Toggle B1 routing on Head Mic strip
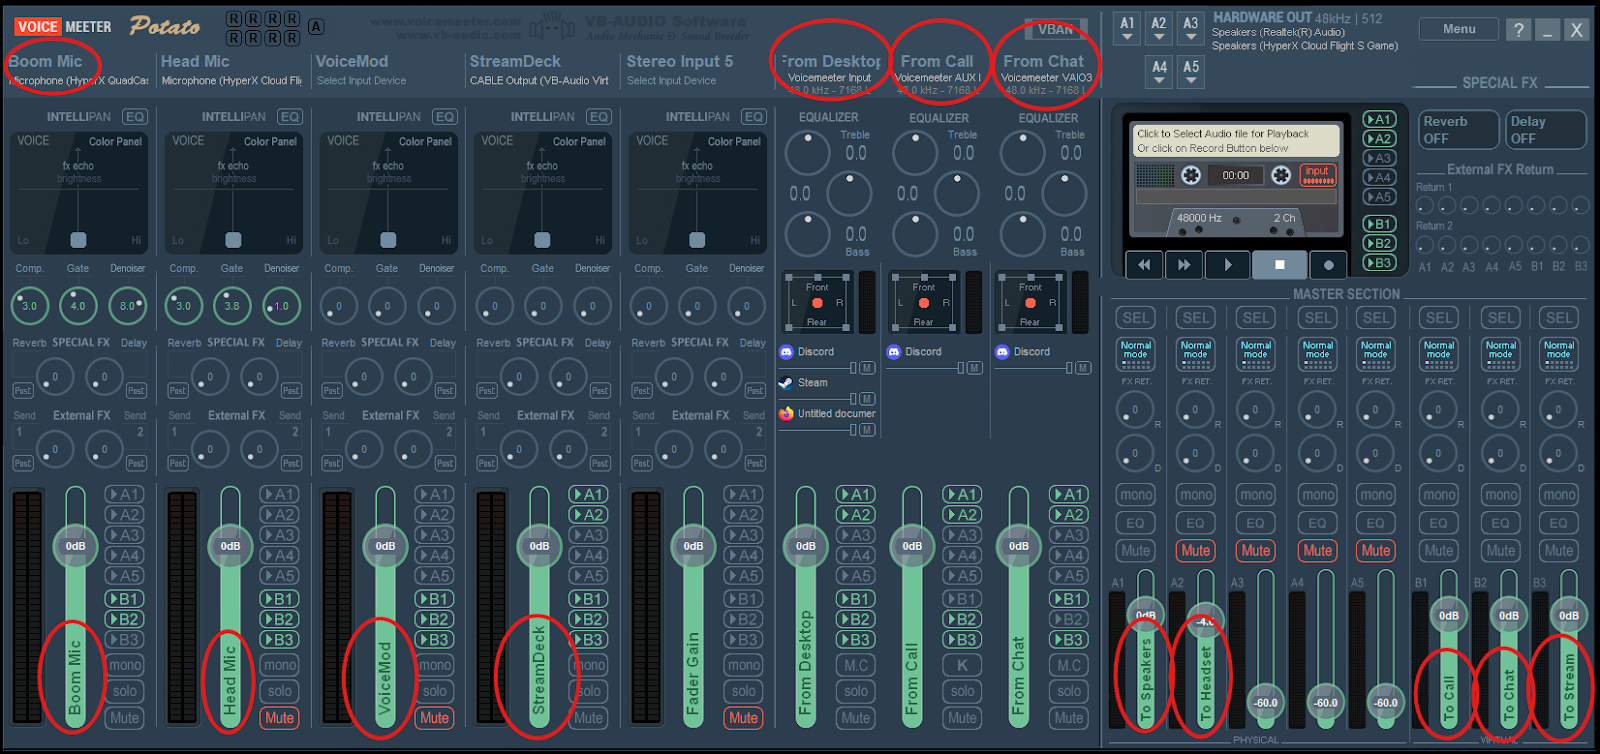1600x754 pixels. click(x=279, y=599)
